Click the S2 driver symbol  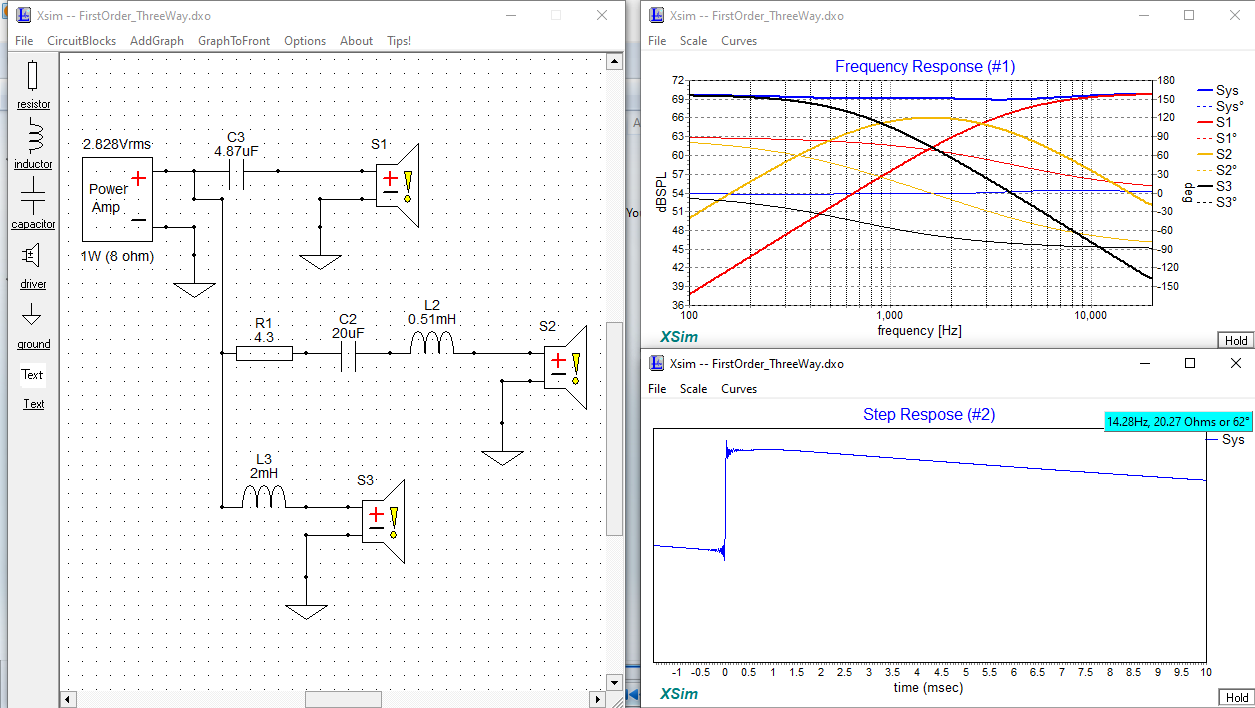pyautogui.click(x=567, y=367)
